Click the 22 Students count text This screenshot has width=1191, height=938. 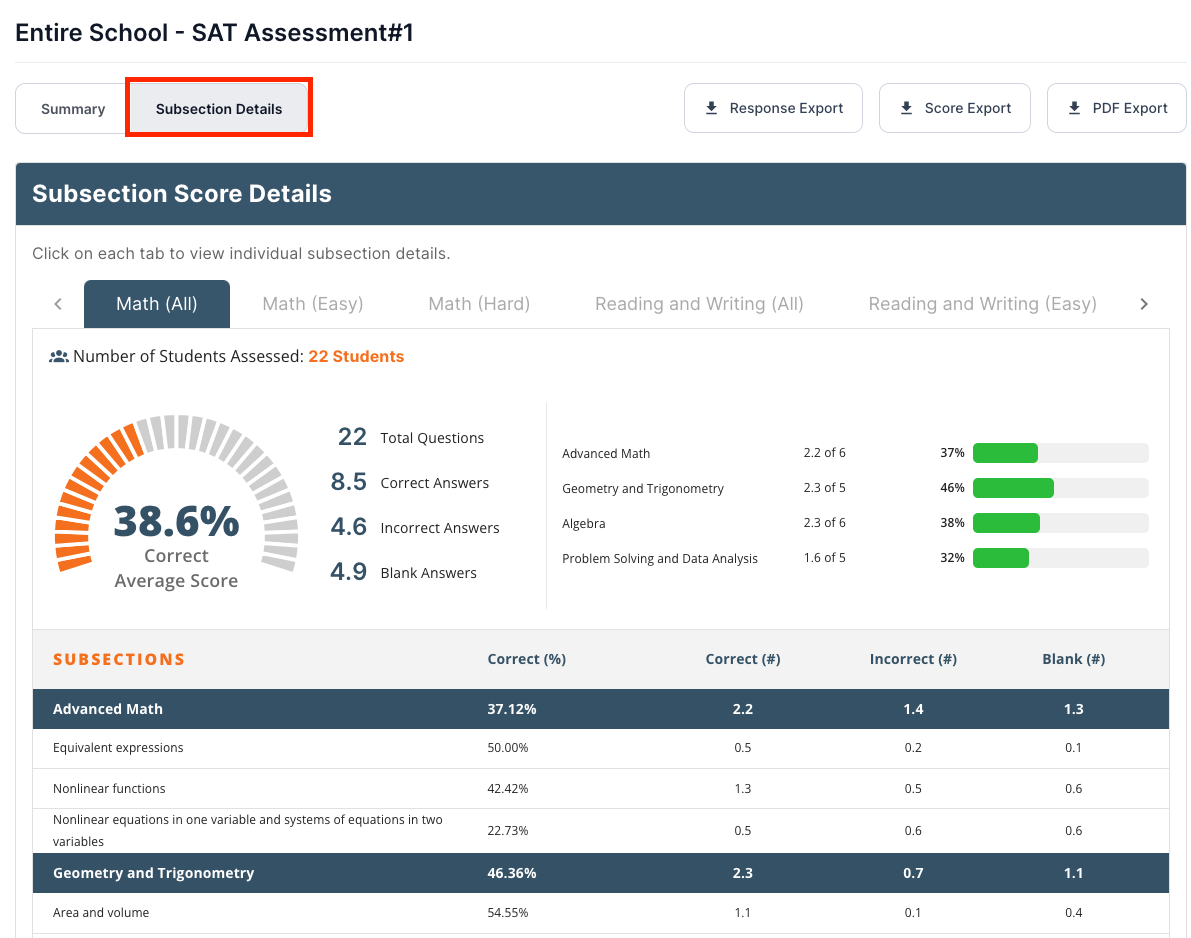coord(356,356)
